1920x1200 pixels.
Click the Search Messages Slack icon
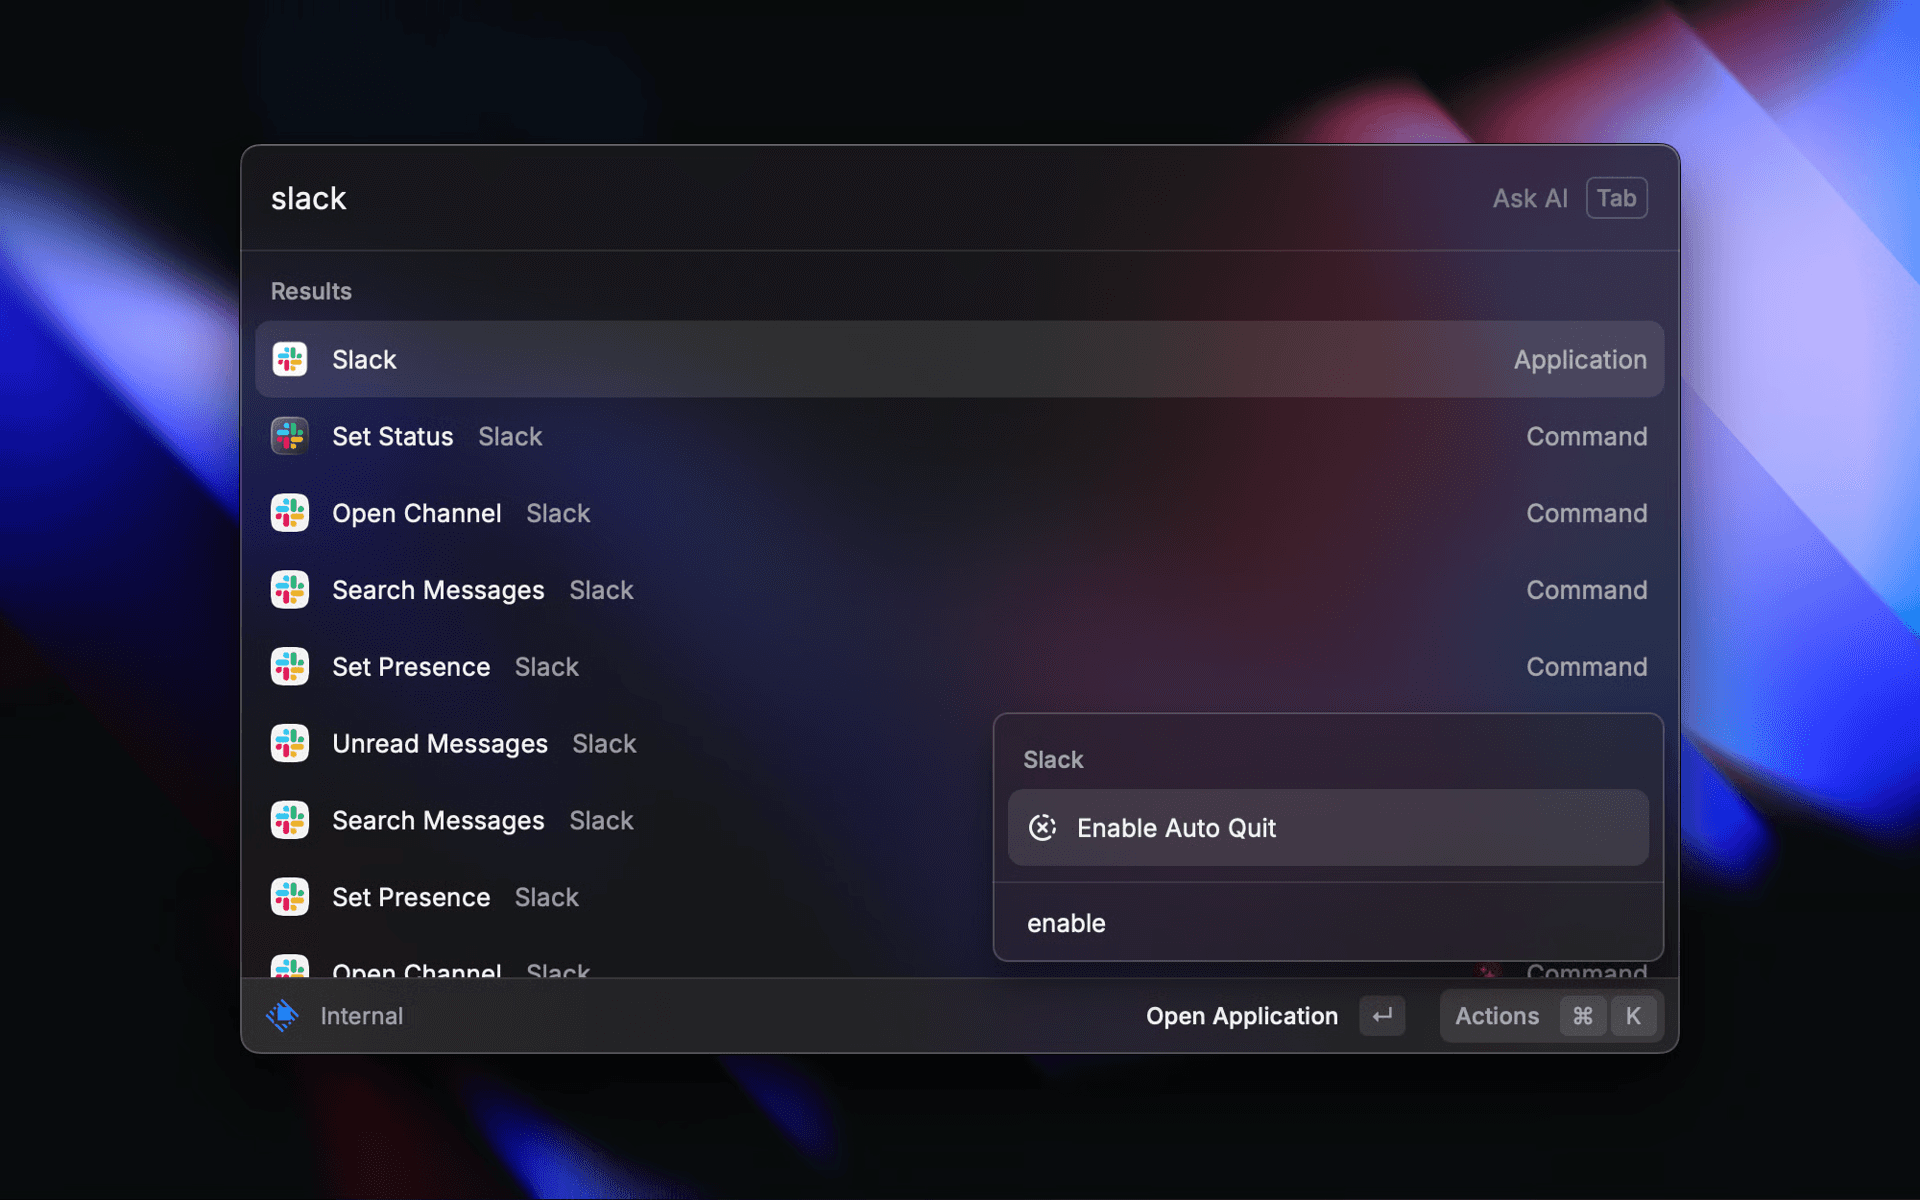pyautogui.click(x=289, y=590)
